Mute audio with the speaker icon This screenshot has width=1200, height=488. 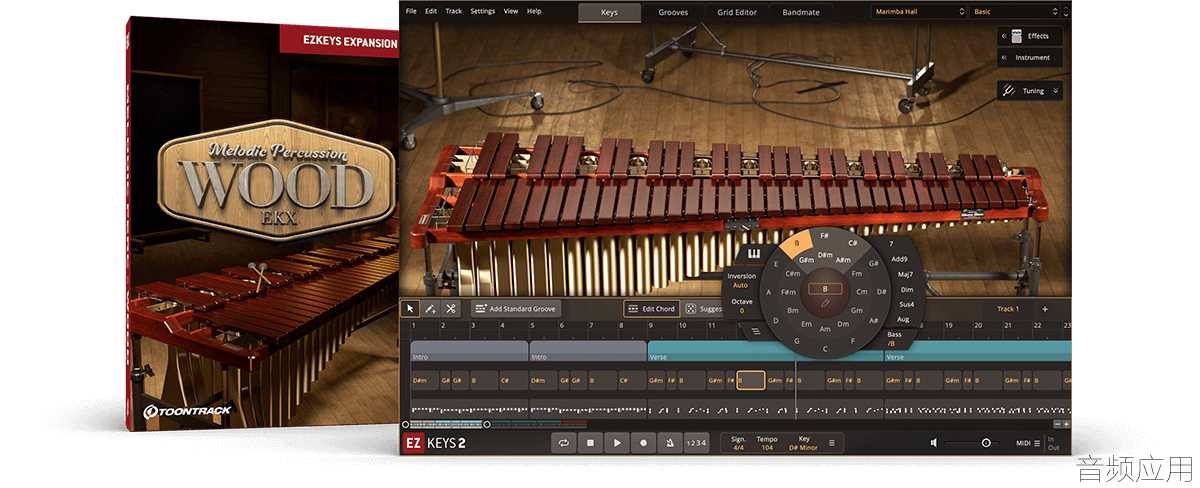[934, 442]
